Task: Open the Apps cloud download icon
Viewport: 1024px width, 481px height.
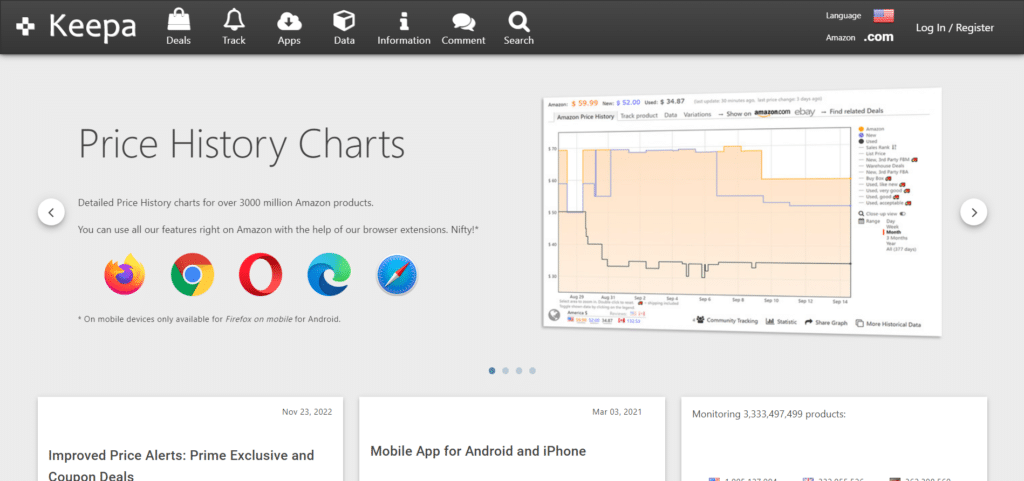Action: 289,21
